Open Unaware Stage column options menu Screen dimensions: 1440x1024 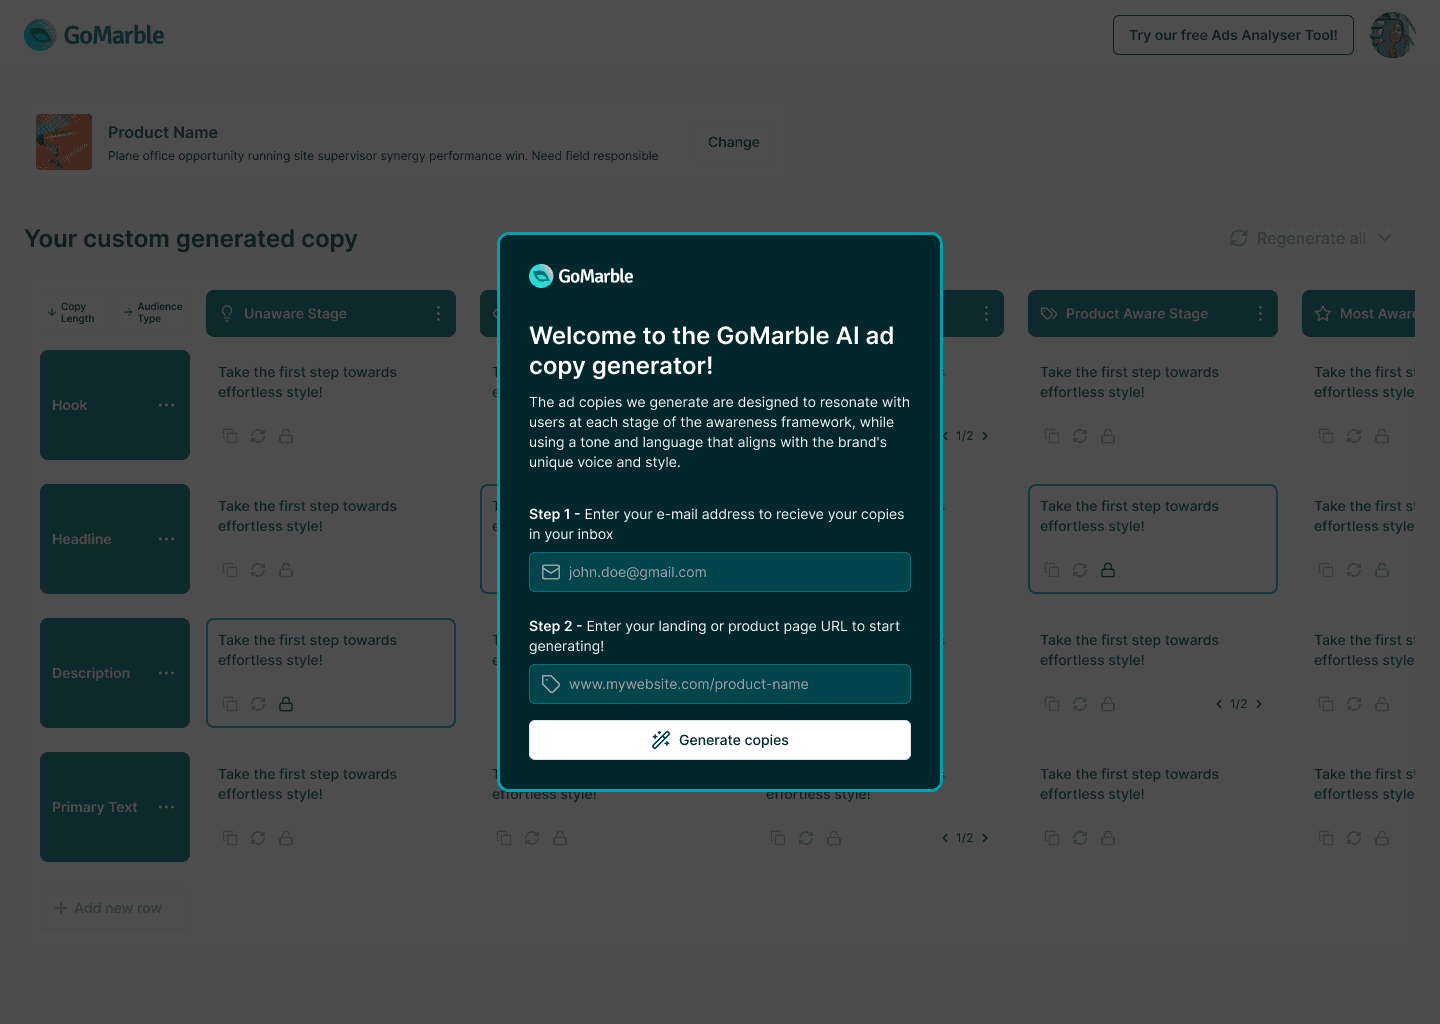(438, 314)
